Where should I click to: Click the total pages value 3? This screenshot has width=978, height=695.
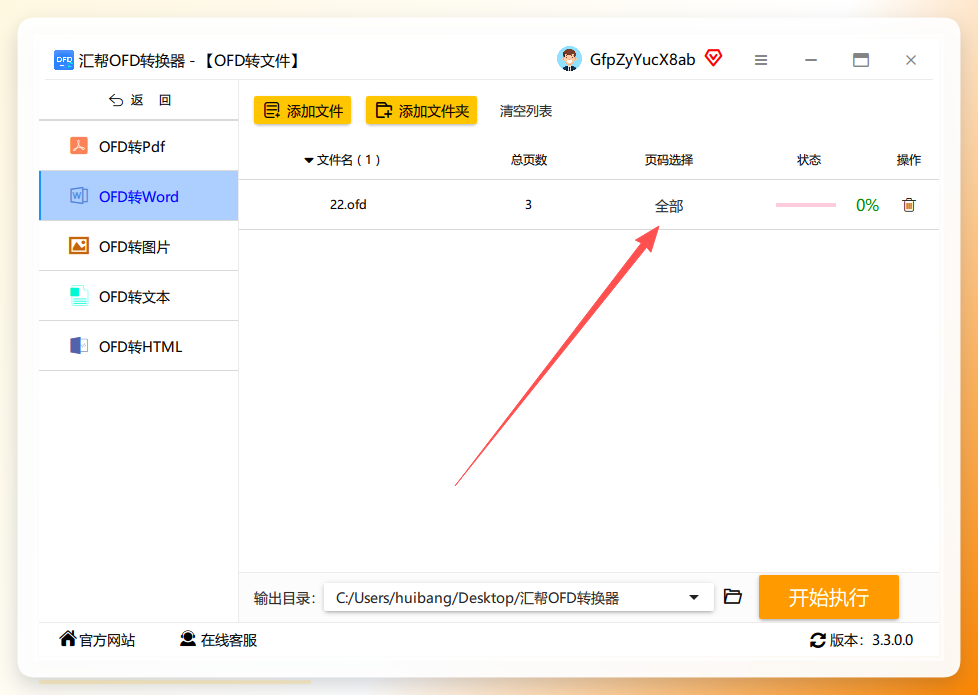coord(528,205)
